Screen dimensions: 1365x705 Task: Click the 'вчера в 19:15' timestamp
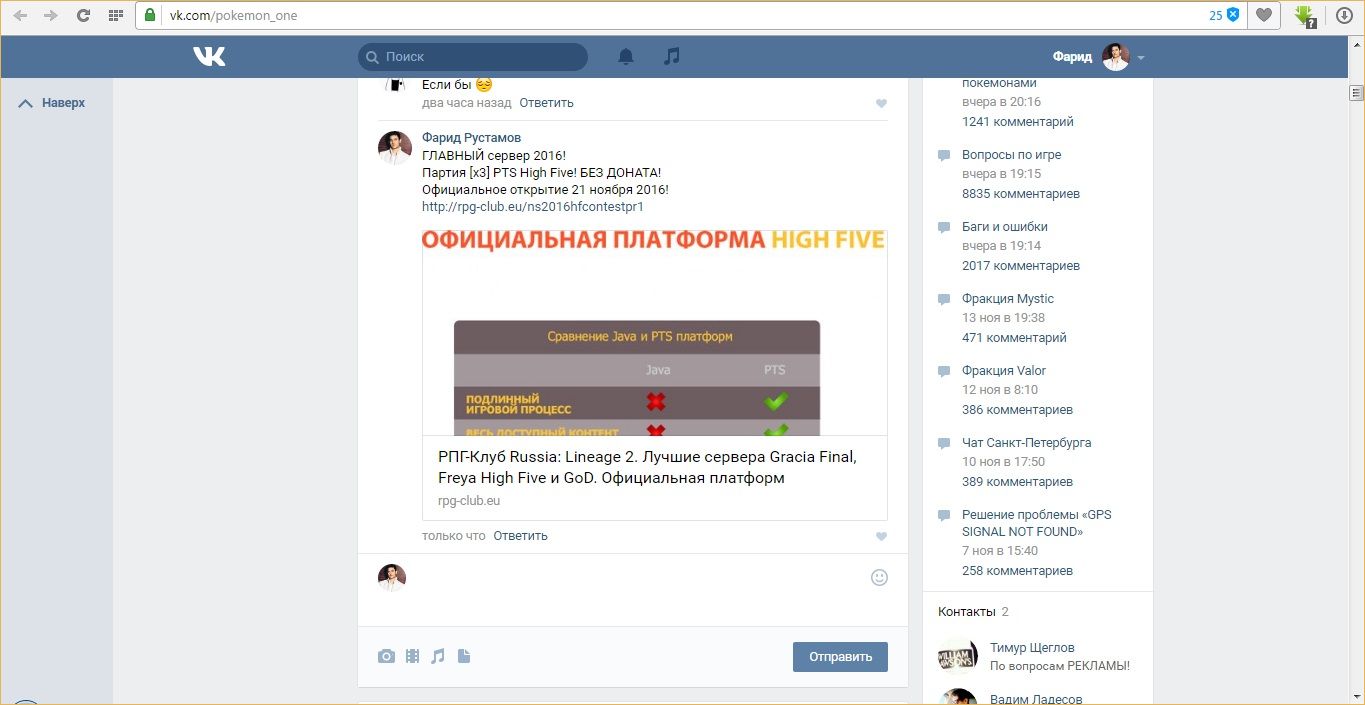click(x=1002, y=174)
